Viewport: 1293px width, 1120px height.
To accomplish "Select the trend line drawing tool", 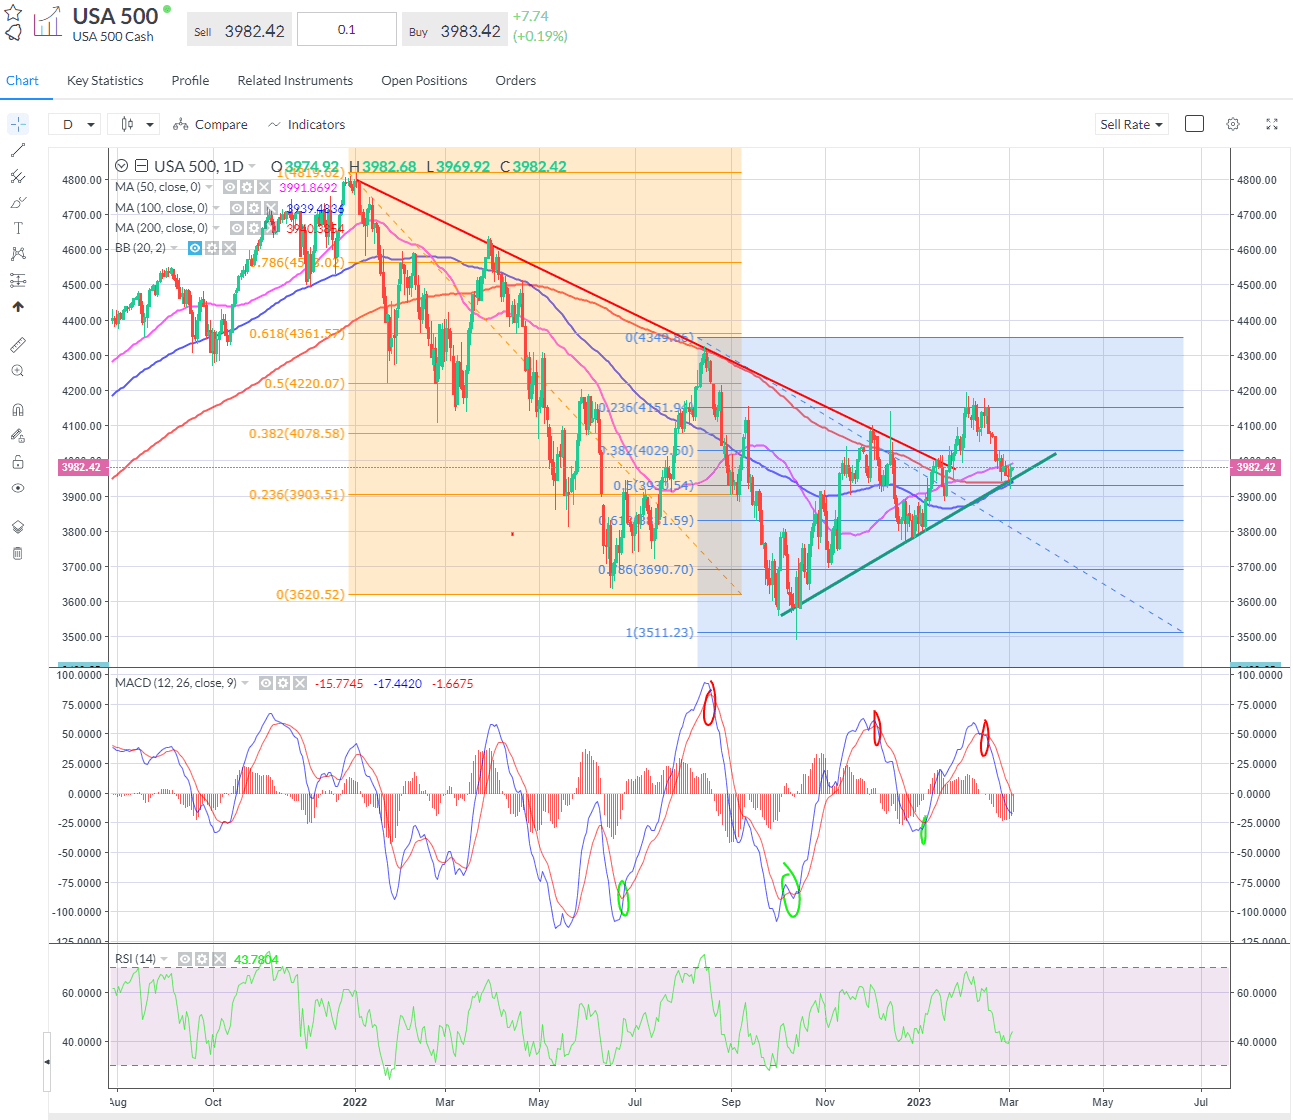I will 17,150.
